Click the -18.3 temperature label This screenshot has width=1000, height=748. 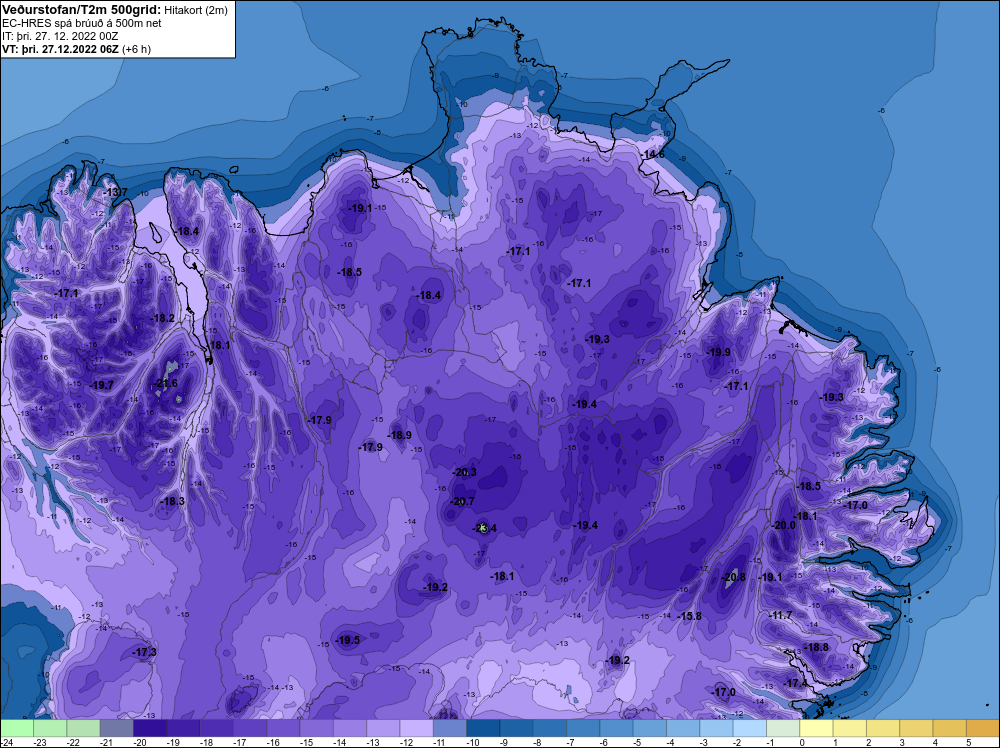(x=172, y=501)
